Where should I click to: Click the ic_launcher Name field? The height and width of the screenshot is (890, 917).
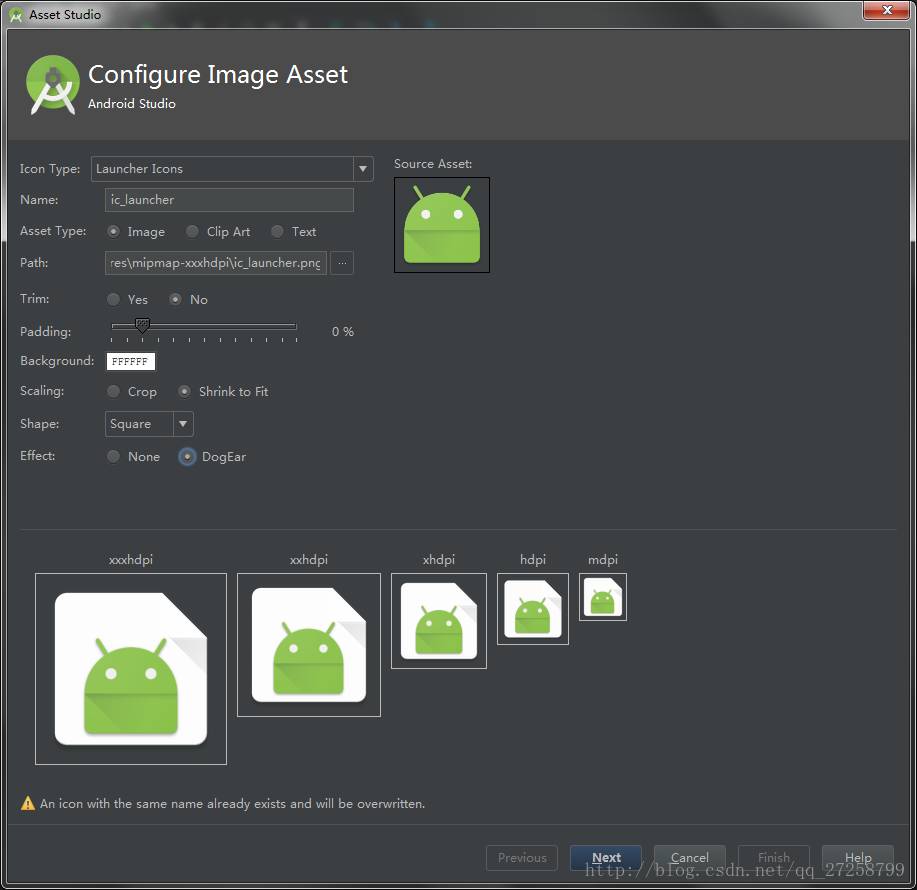(x=229, y=200)
